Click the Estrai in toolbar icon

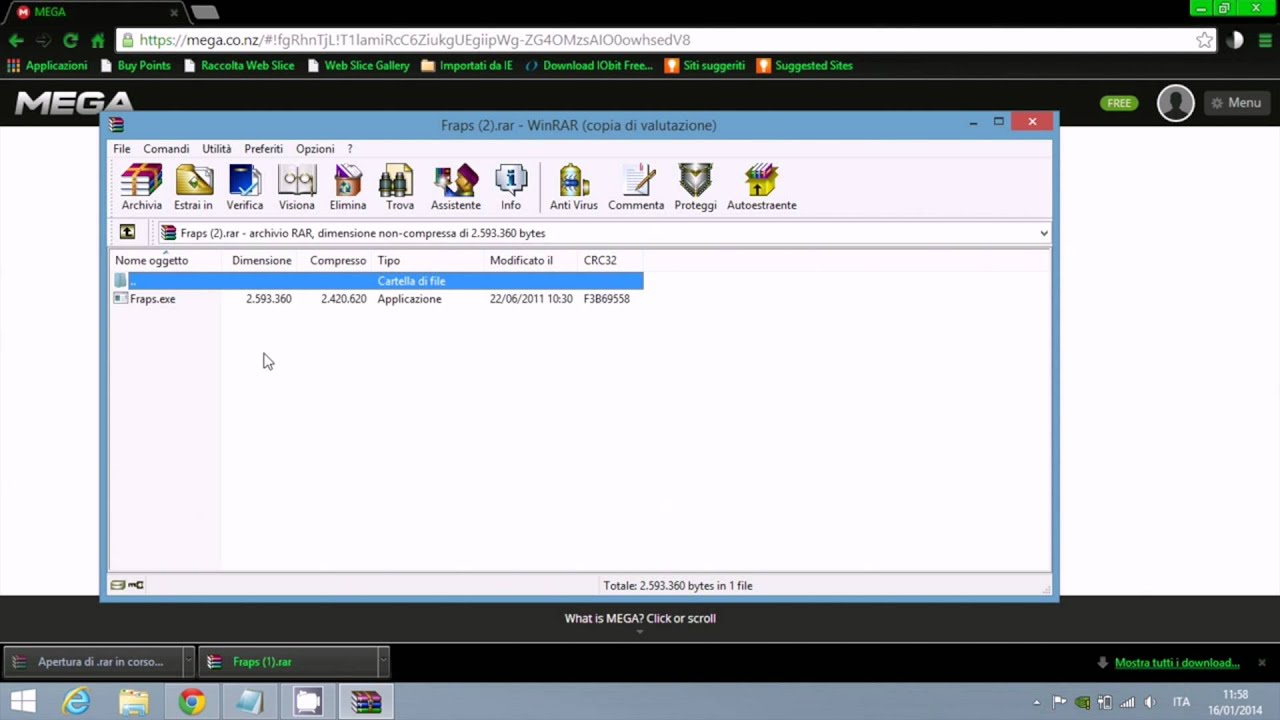pyautogui.click(x=193, y=188)
